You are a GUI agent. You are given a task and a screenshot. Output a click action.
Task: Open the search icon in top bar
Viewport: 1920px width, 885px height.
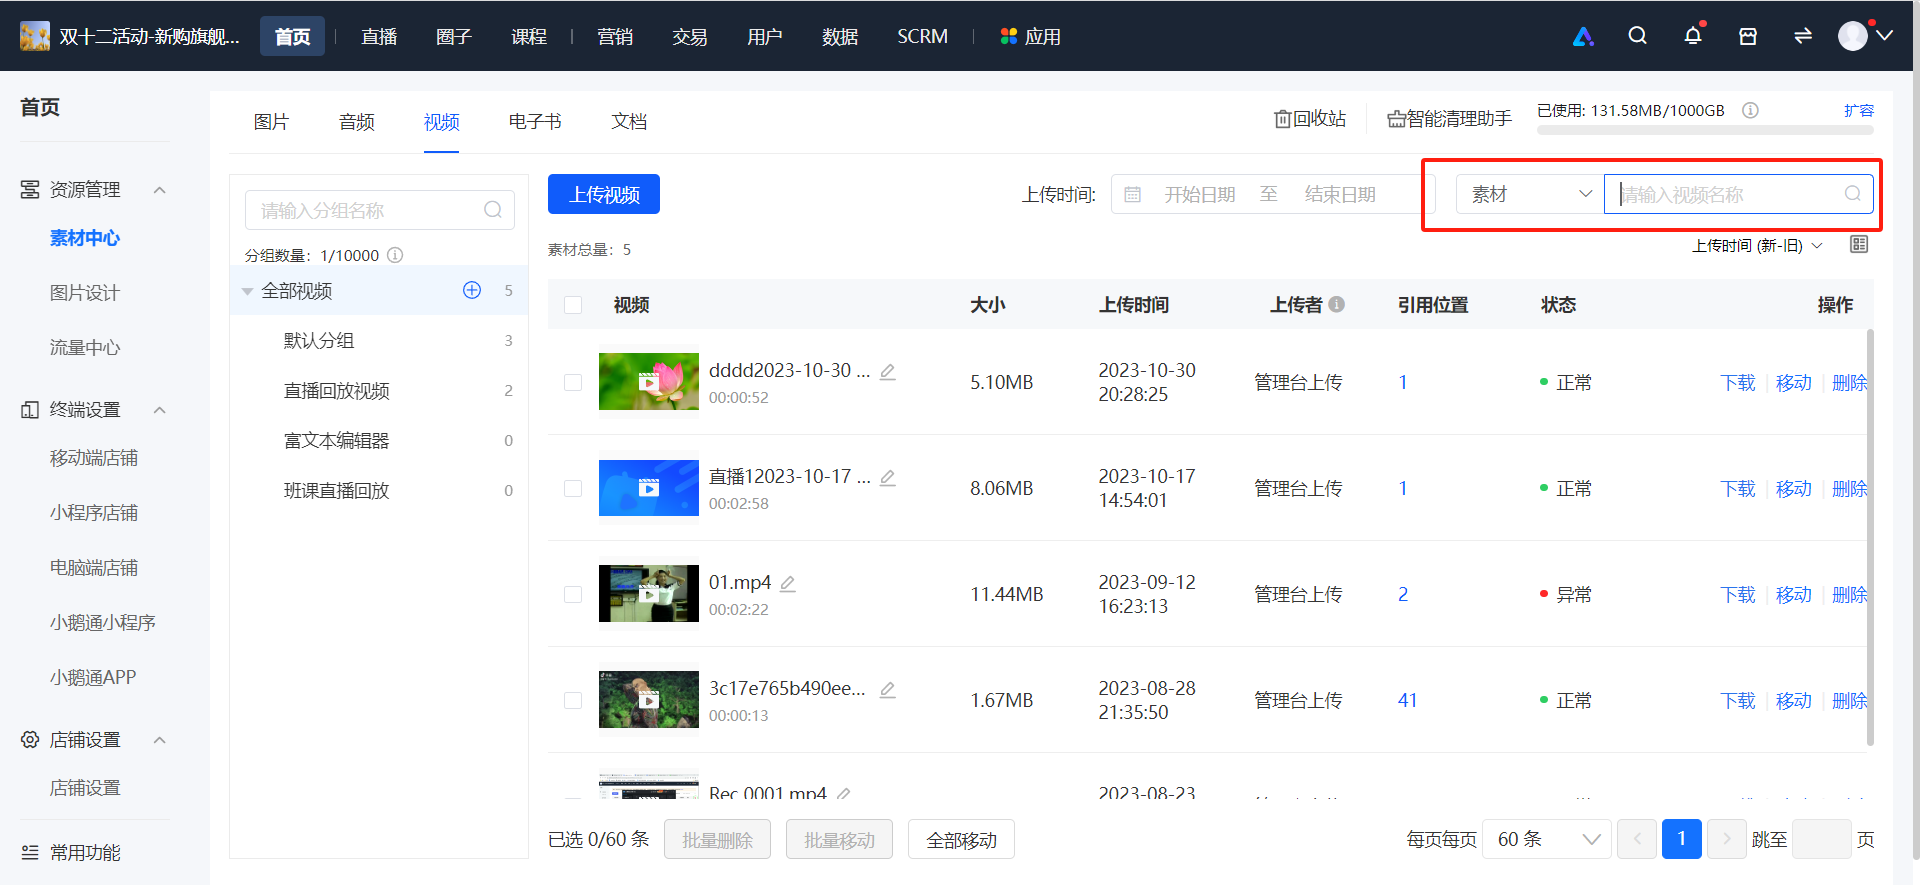1637,36
